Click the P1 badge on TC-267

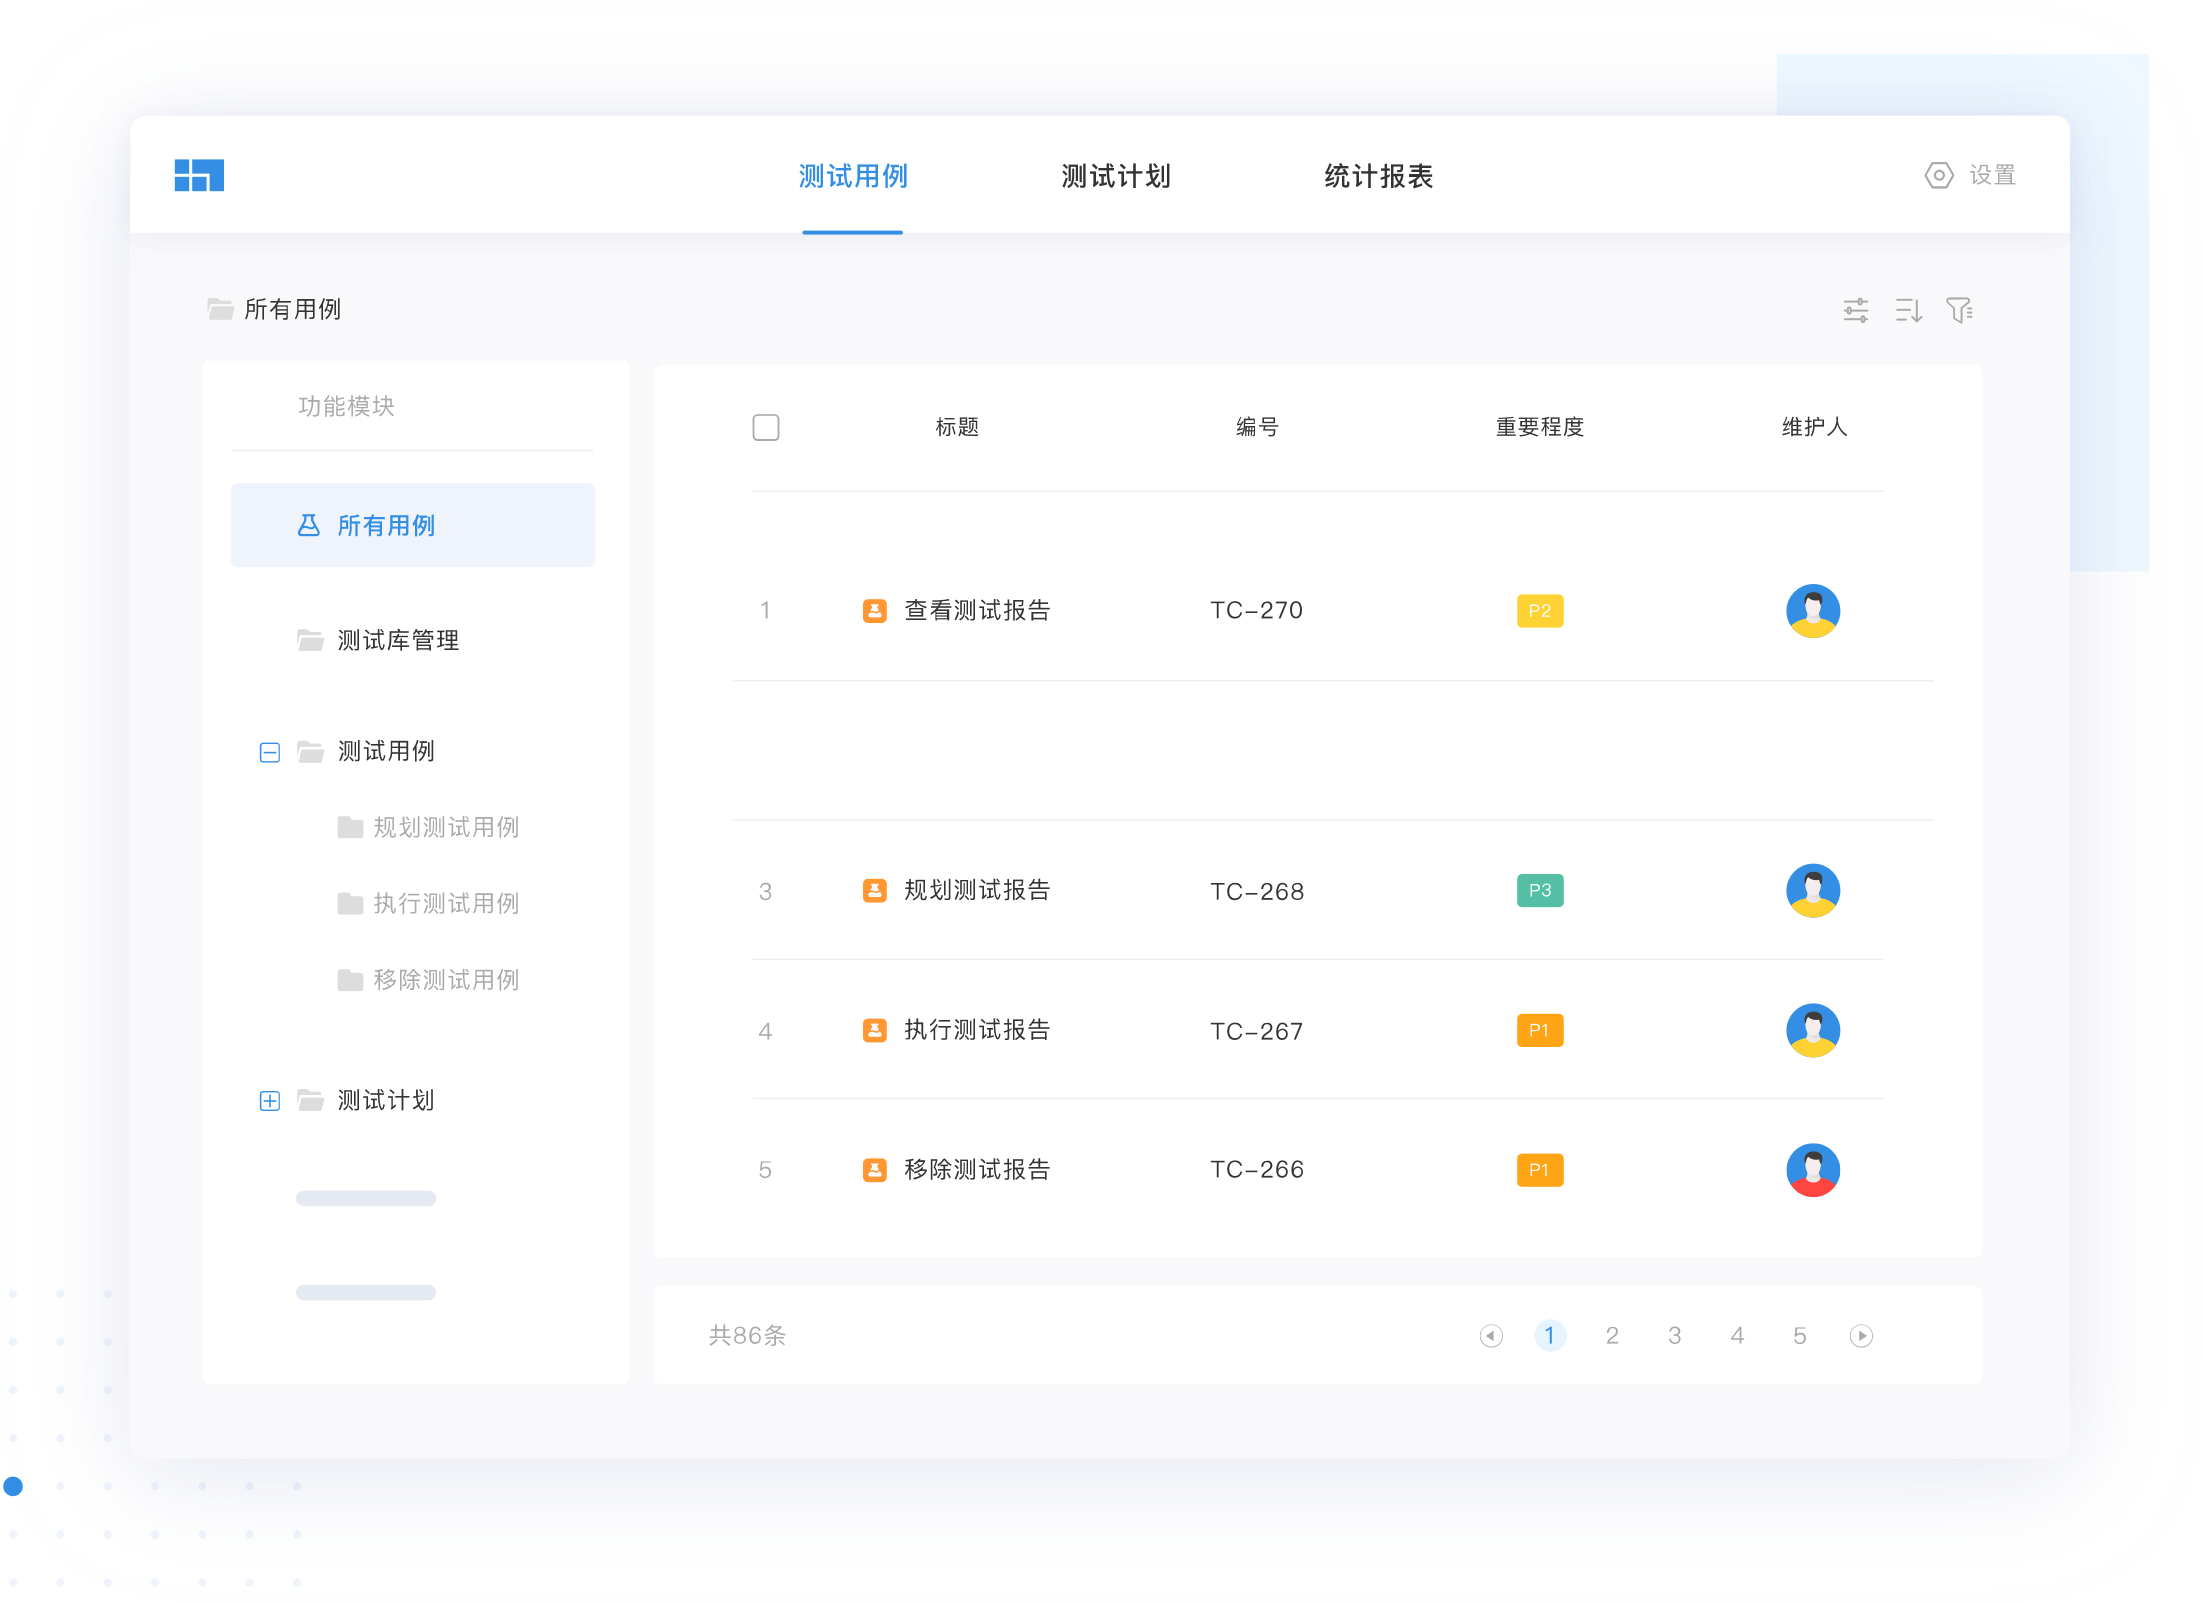tap(1540, 1030)
